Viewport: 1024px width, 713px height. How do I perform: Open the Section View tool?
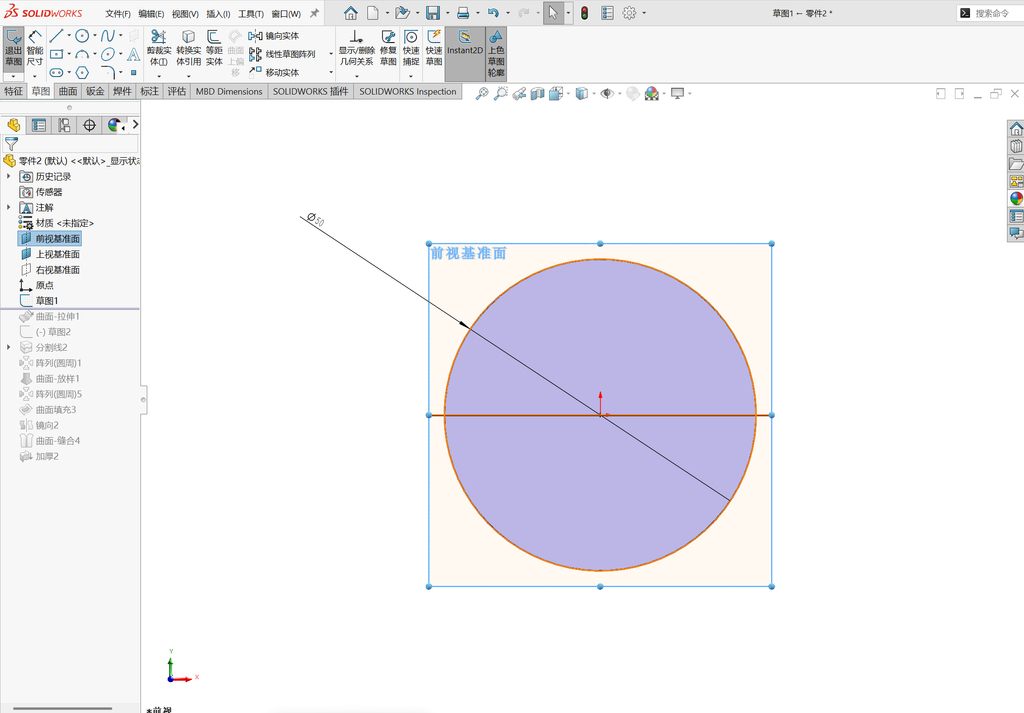[537, 94]
